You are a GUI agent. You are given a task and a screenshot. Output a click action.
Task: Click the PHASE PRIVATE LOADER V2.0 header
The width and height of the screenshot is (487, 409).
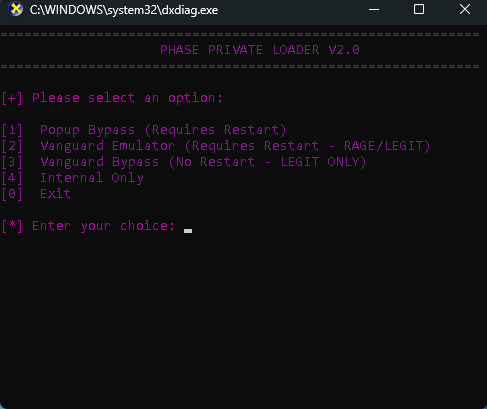pyautogui.click(x=260, y=50)
